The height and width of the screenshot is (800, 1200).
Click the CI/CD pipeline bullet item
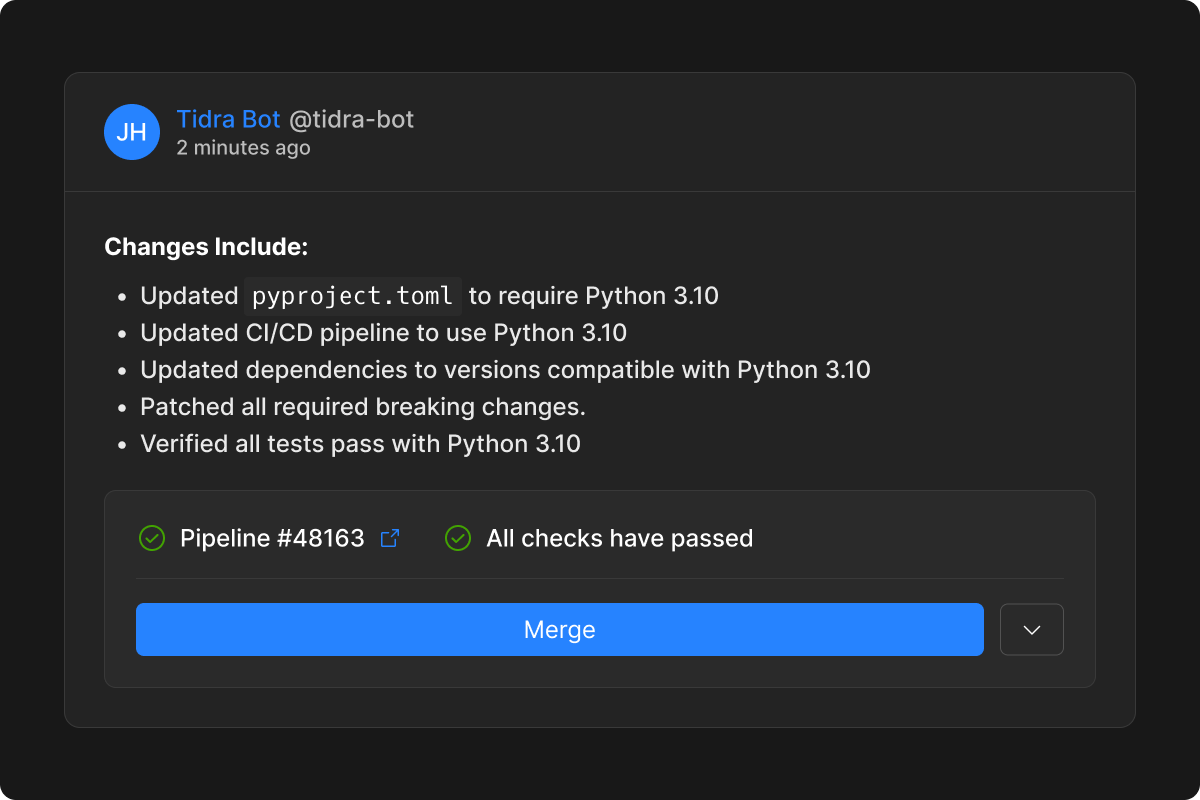coord(383,333)
